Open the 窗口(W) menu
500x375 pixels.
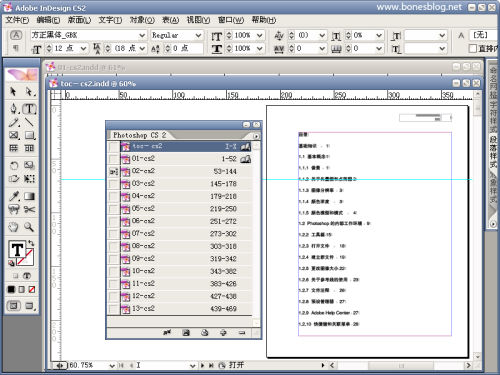pos(231,20)
